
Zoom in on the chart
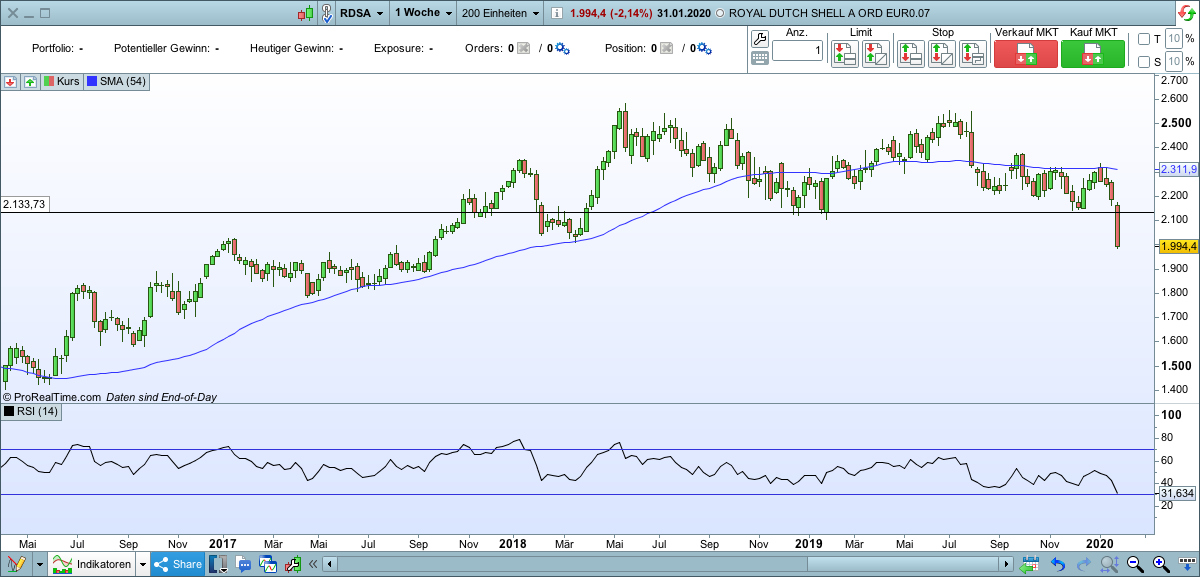pyautogui.click(x=1161, y=565)
